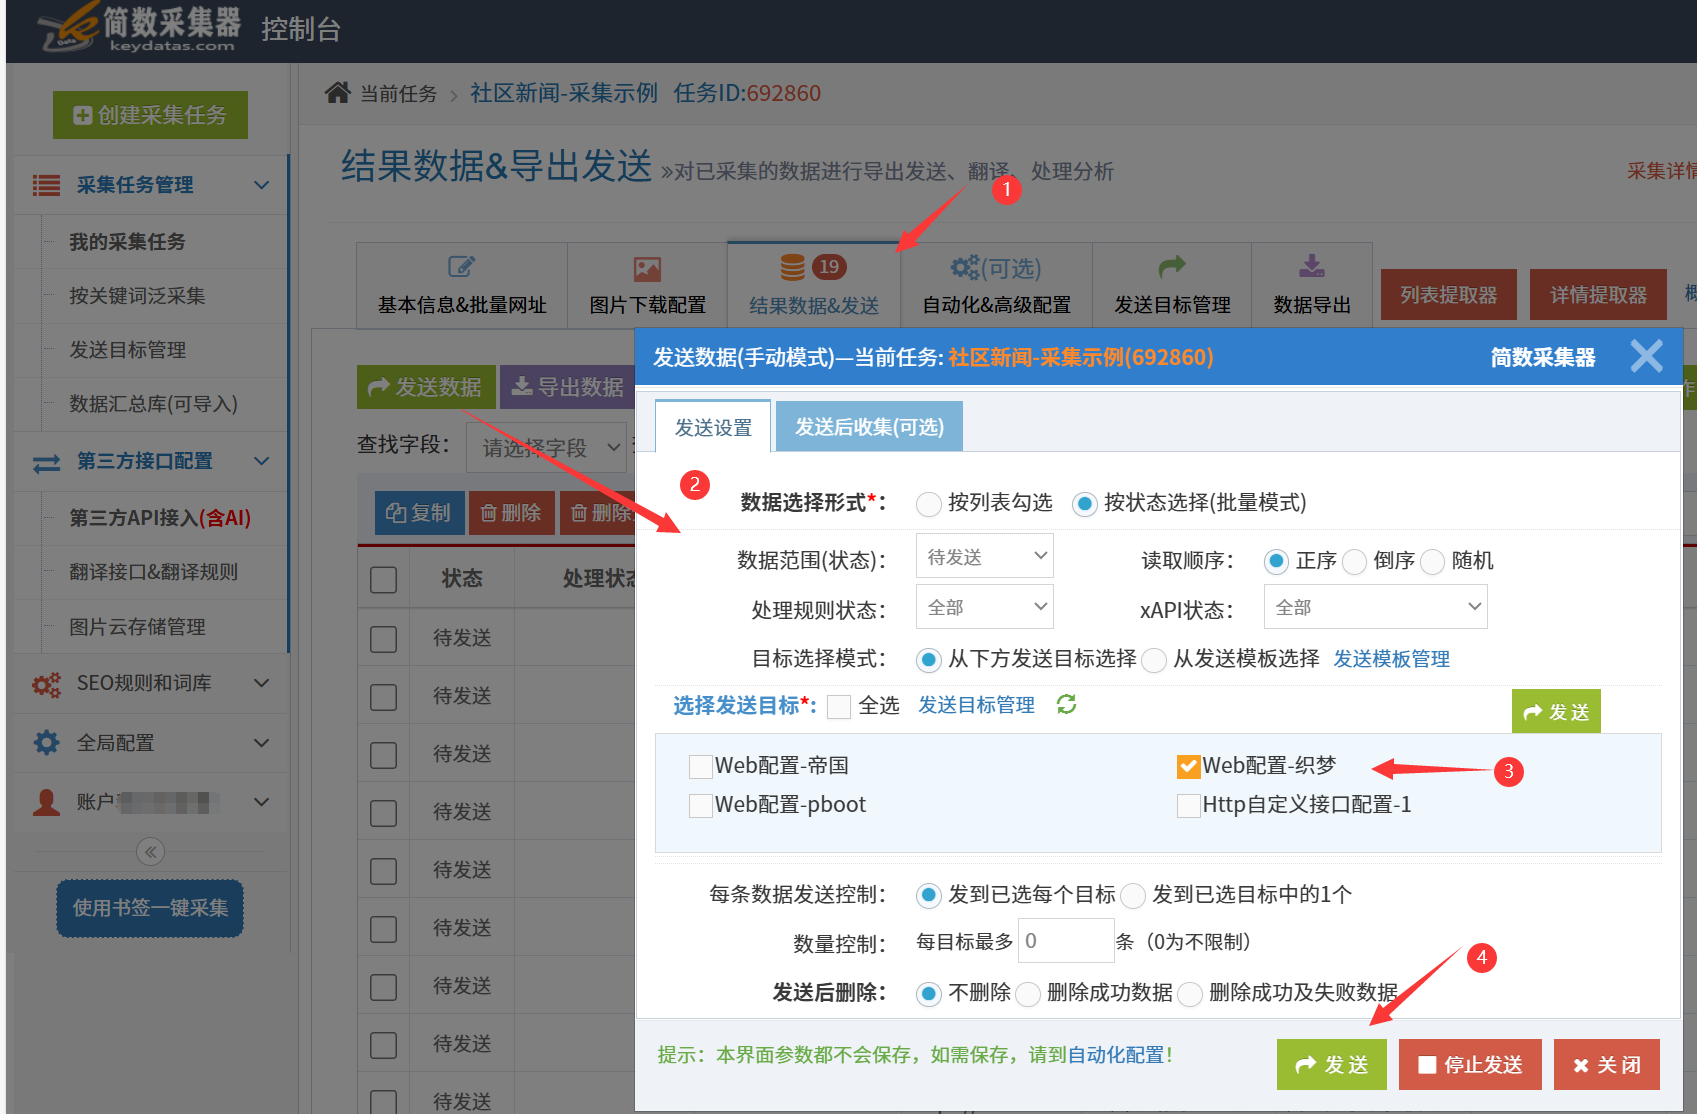Open 数据汇总库(可导入) in sidebar
The width and height of the screenshot is (1697, 1114).
[x=153, y=404]
